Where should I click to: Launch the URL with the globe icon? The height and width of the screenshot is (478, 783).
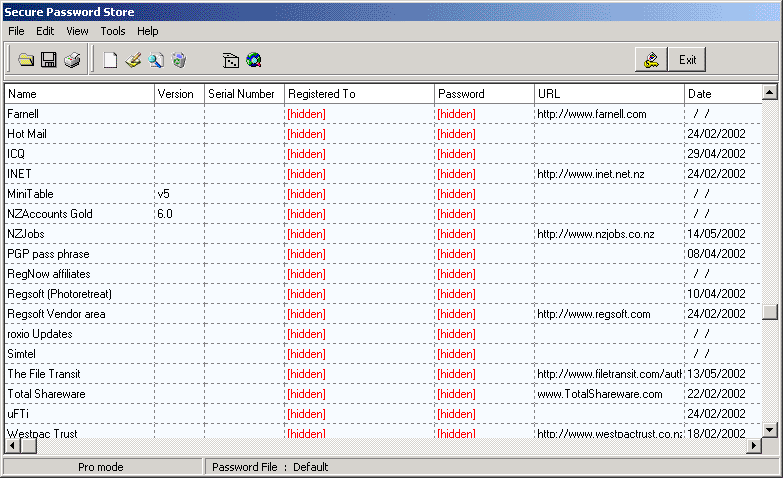coord(254,60)
